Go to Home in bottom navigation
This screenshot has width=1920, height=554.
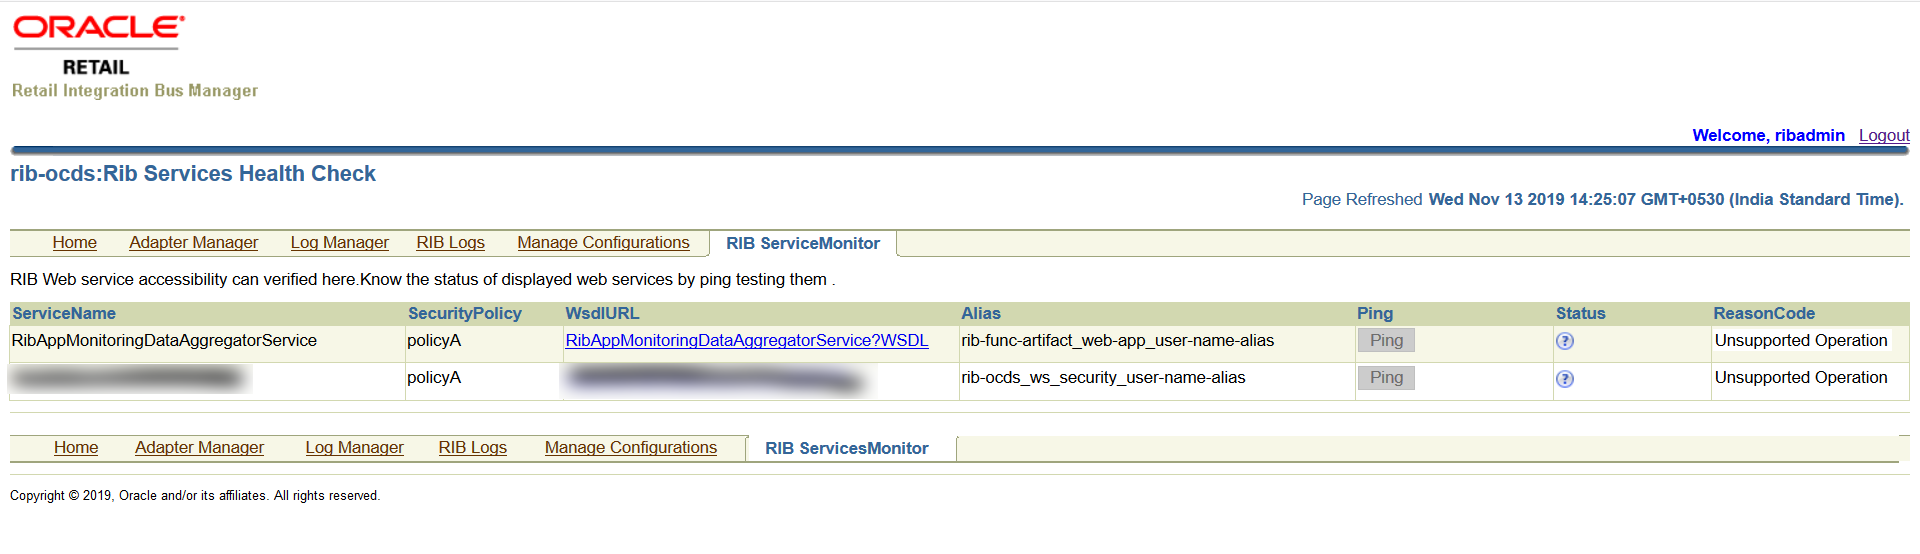coord(76,448)
